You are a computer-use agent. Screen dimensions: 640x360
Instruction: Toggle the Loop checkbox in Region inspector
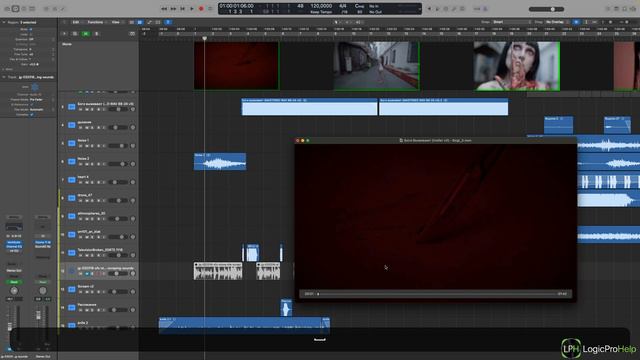(x=31, y=34)
